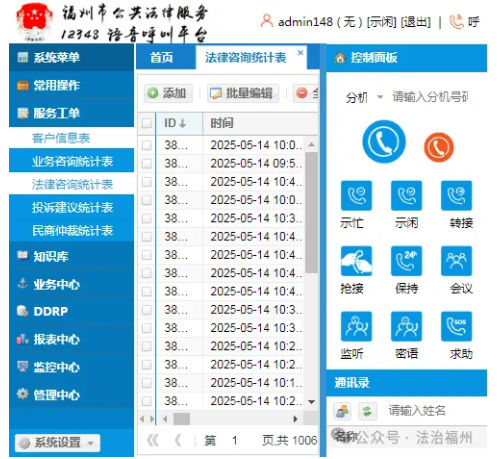The height and width of the screenshot is (459, 499).
Task: Open the 分机 type dropdown
Action: (364, 98)
